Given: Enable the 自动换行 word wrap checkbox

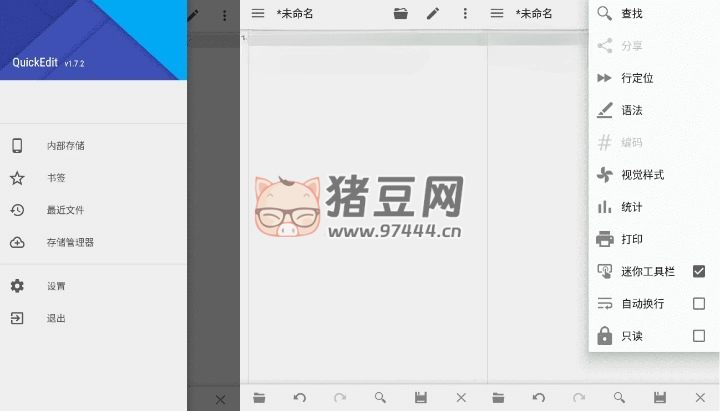Looking at the screenshot, I should tap(699, 303).
